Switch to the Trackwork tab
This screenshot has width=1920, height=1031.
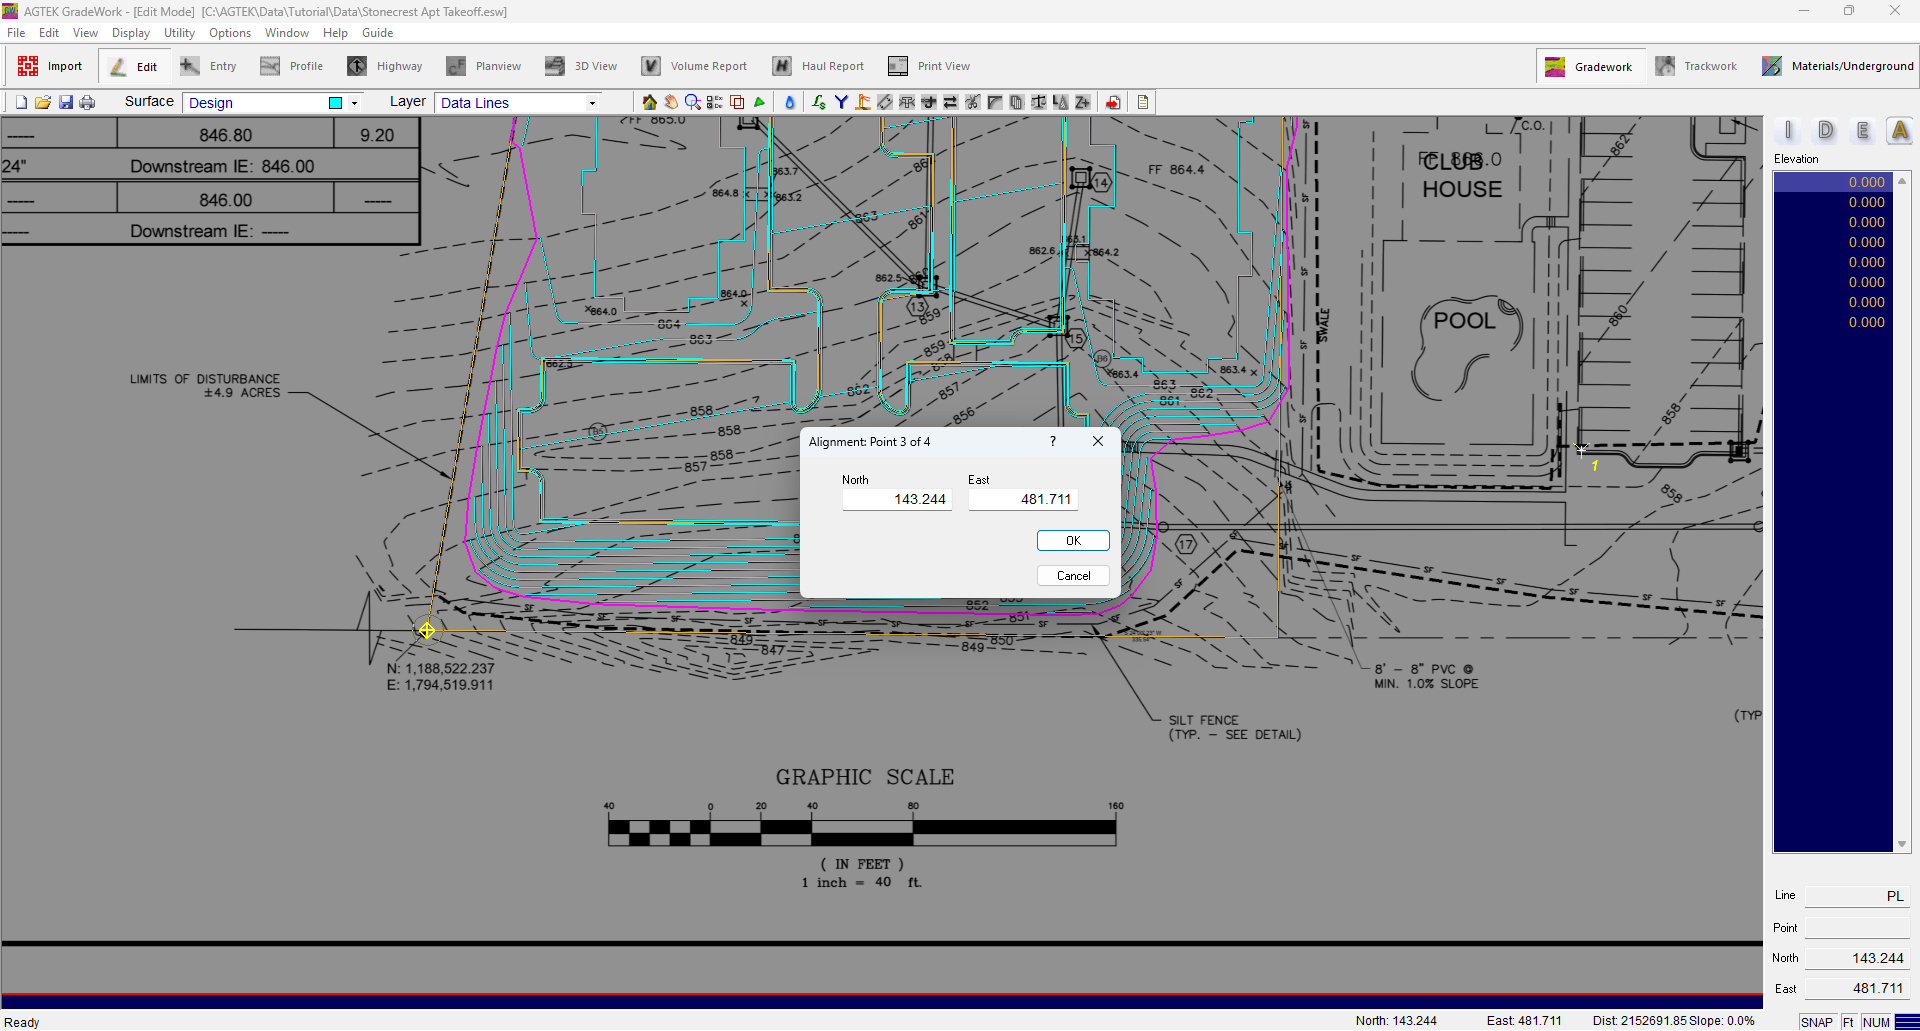pyautogui.click(x=1697, y=65)
